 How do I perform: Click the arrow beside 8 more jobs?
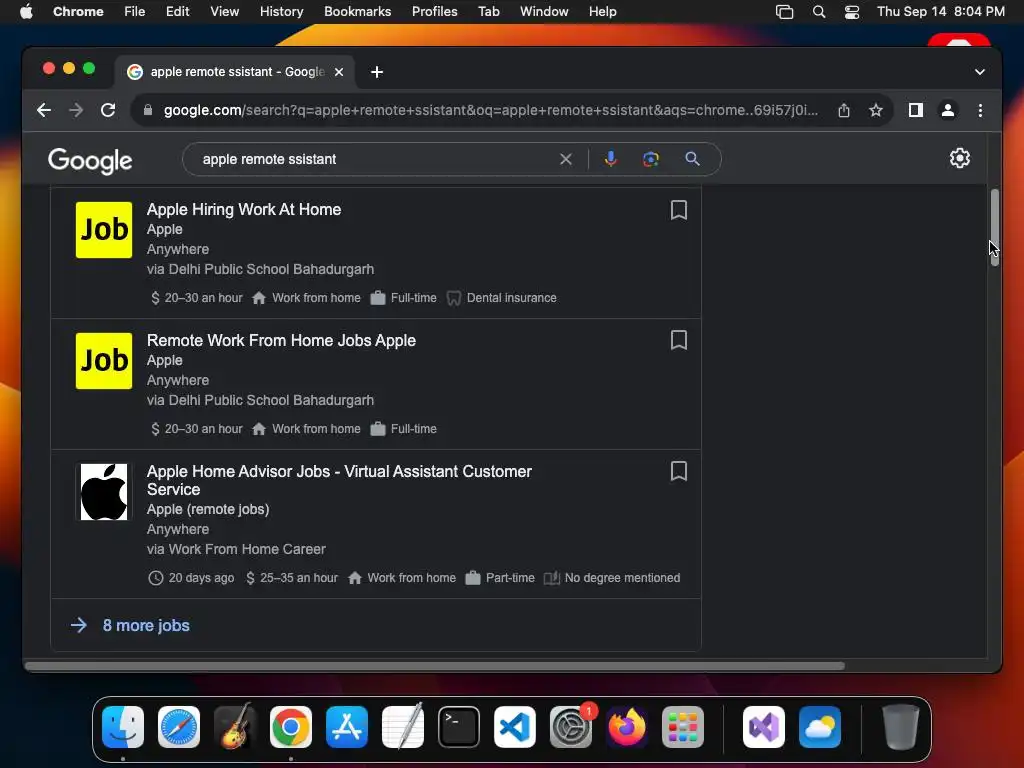click(79, 625)
